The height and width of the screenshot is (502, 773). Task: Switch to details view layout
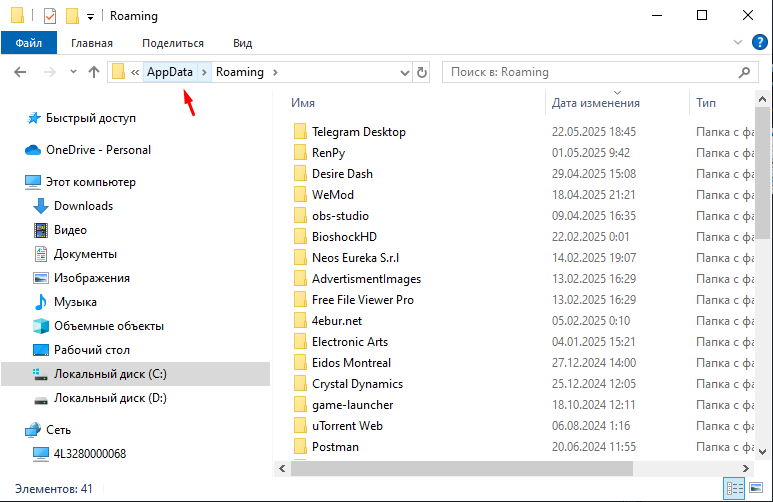(735, 488)
